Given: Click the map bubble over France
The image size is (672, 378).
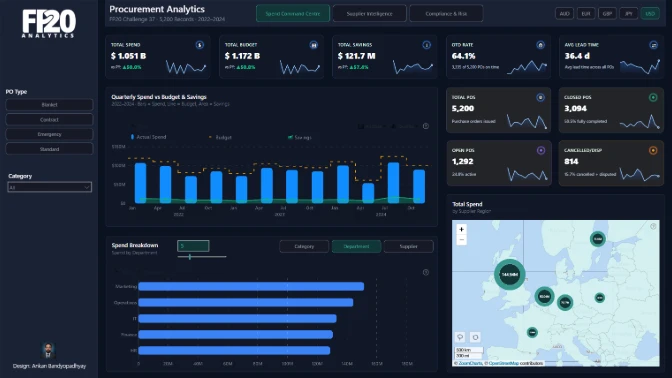Looking at the screenshot, I should (532, 332).
